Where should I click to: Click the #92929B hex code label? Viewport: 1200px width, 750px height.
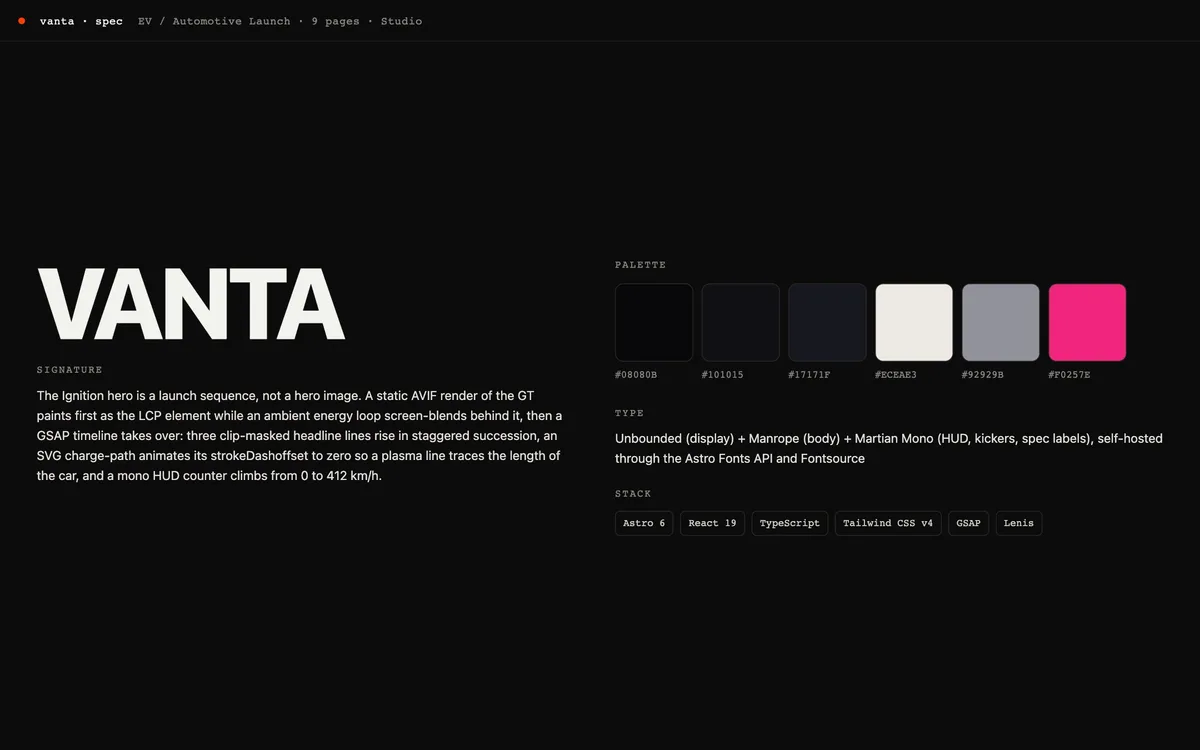(983, 375)
